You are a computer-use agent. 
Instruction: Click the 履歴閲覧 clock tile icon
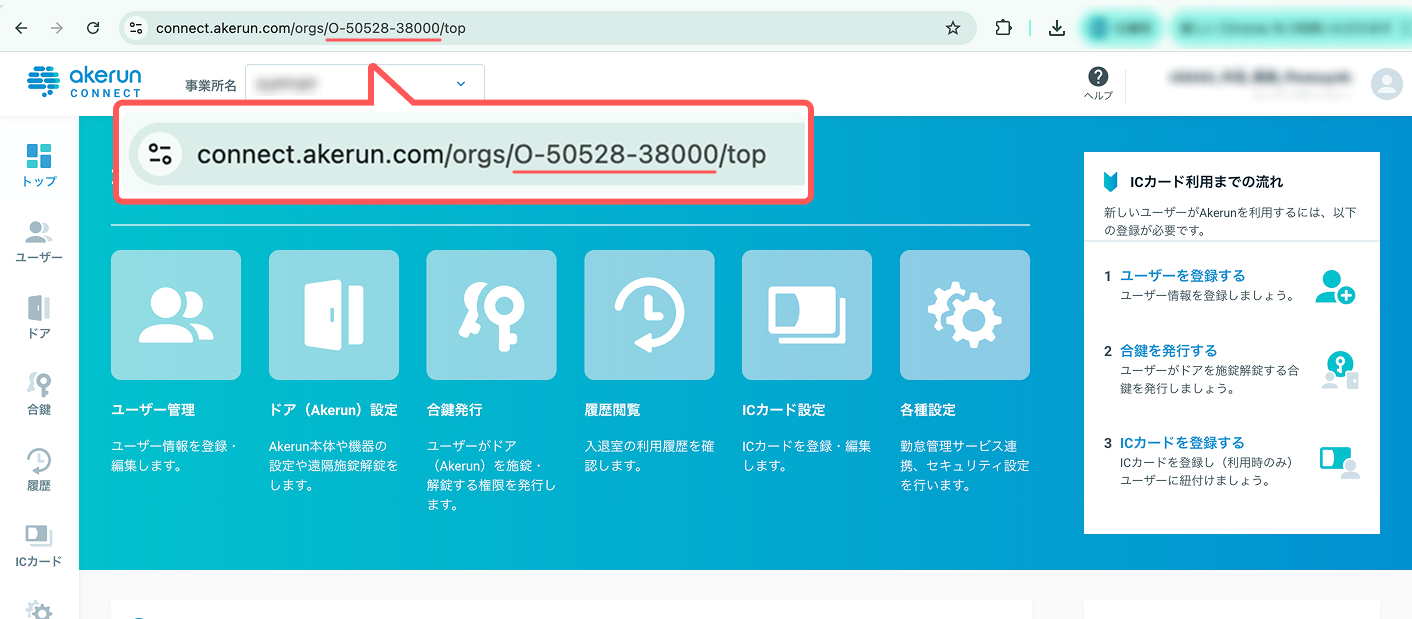point(649,315)
